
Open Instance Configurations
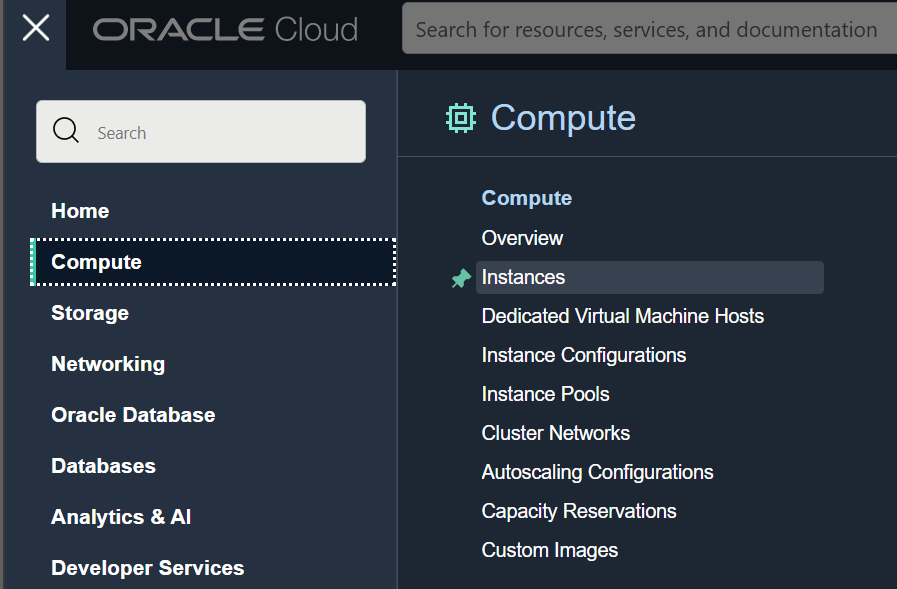point(584,355)
